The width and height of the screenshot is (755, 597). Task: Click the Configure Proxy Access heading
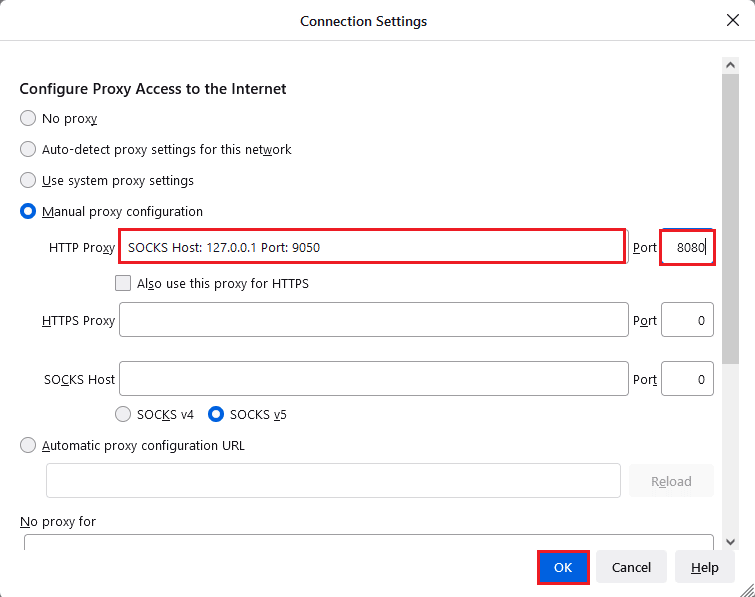(x=153, y=89)
